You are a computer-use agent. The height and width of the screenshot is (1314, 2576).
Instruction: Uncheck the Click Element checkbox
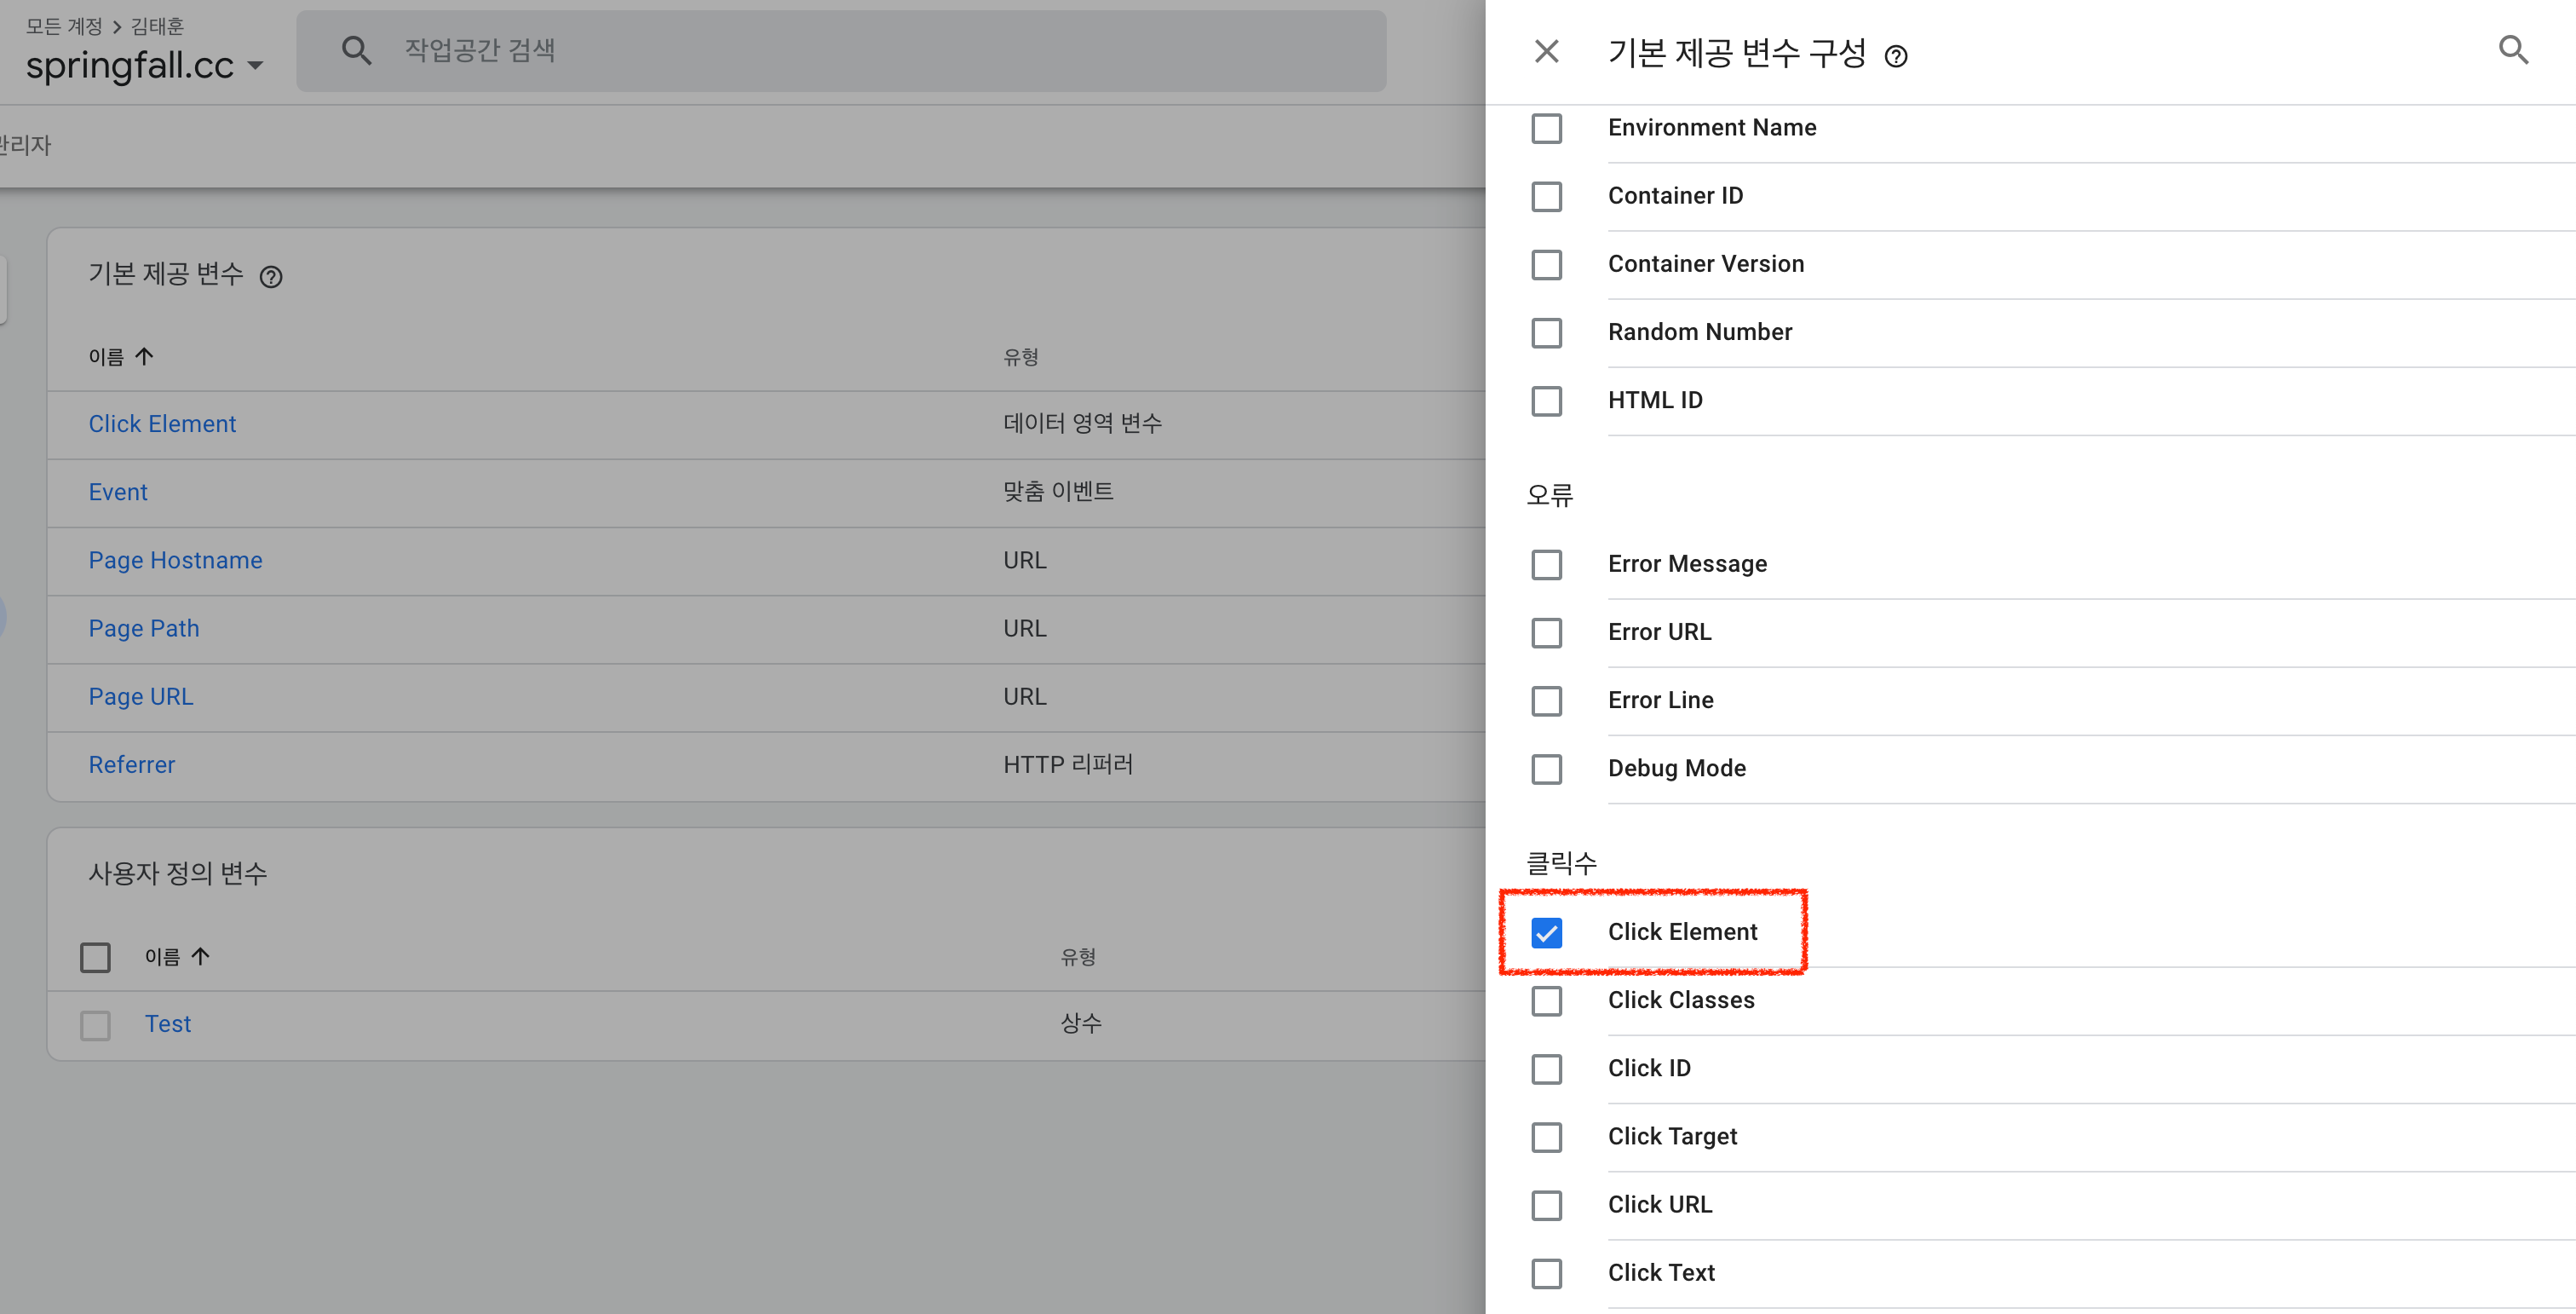point(1546,933)
